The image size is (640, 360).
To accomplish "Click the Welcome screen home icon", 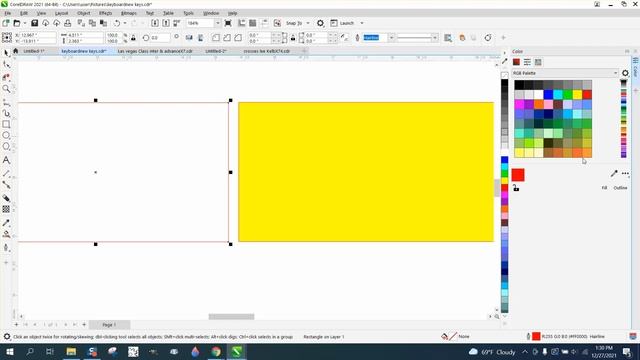I will point(16,51).
